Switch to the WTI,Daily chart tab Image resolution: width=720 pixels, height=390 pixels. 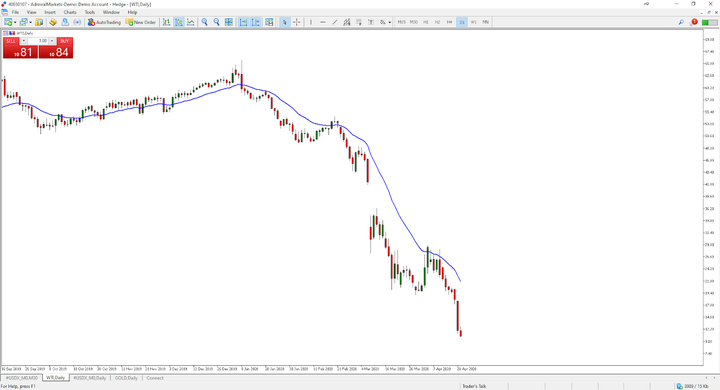point(55,378)
